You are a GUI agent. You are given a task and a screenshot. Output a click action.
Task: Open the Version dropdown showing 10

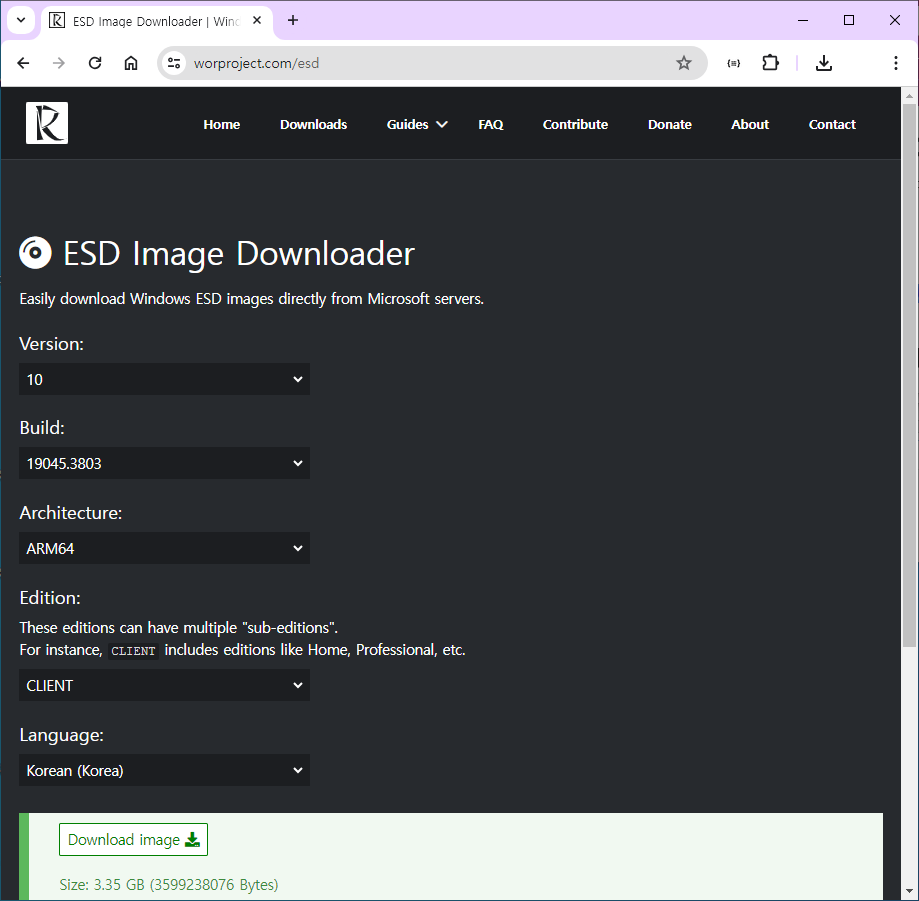click(164, 379)
